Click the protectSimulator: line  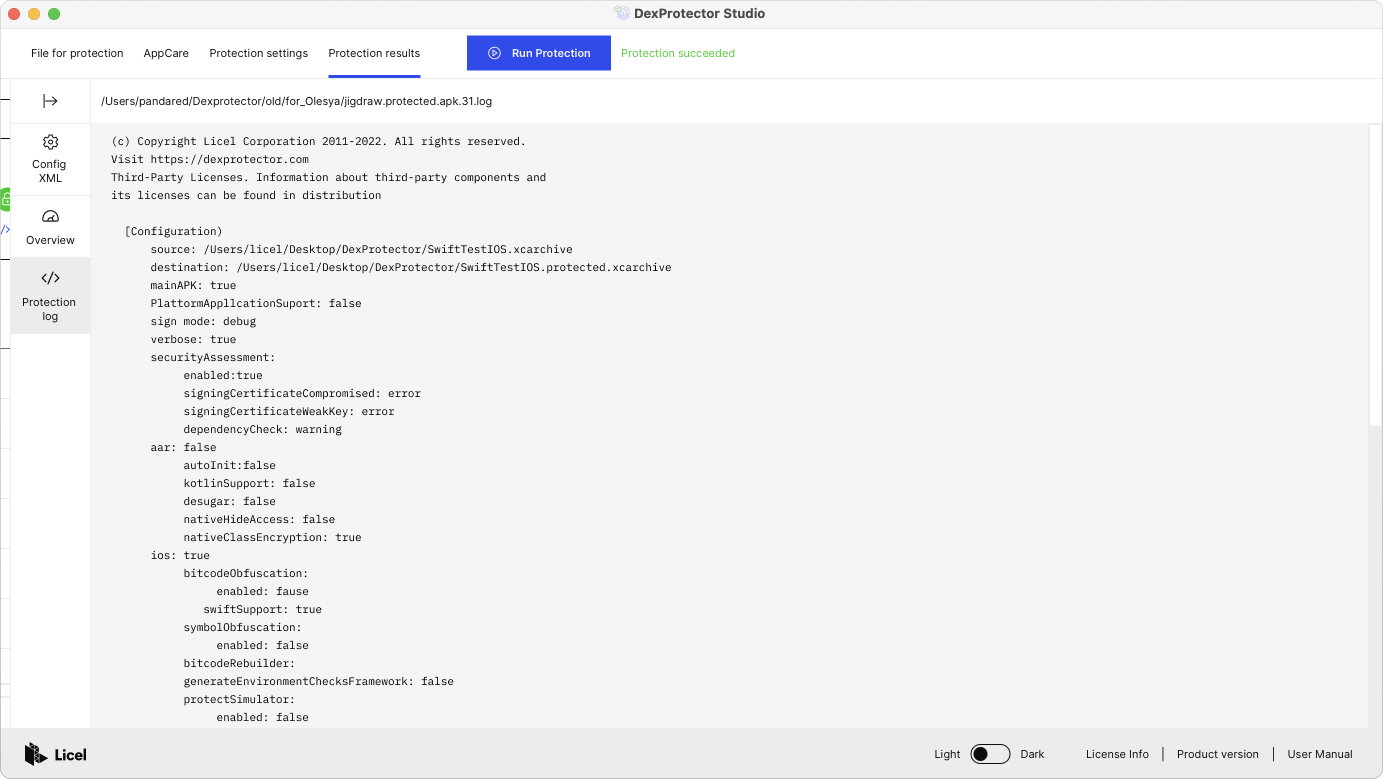pyautogui.click(x=239, y=699)
